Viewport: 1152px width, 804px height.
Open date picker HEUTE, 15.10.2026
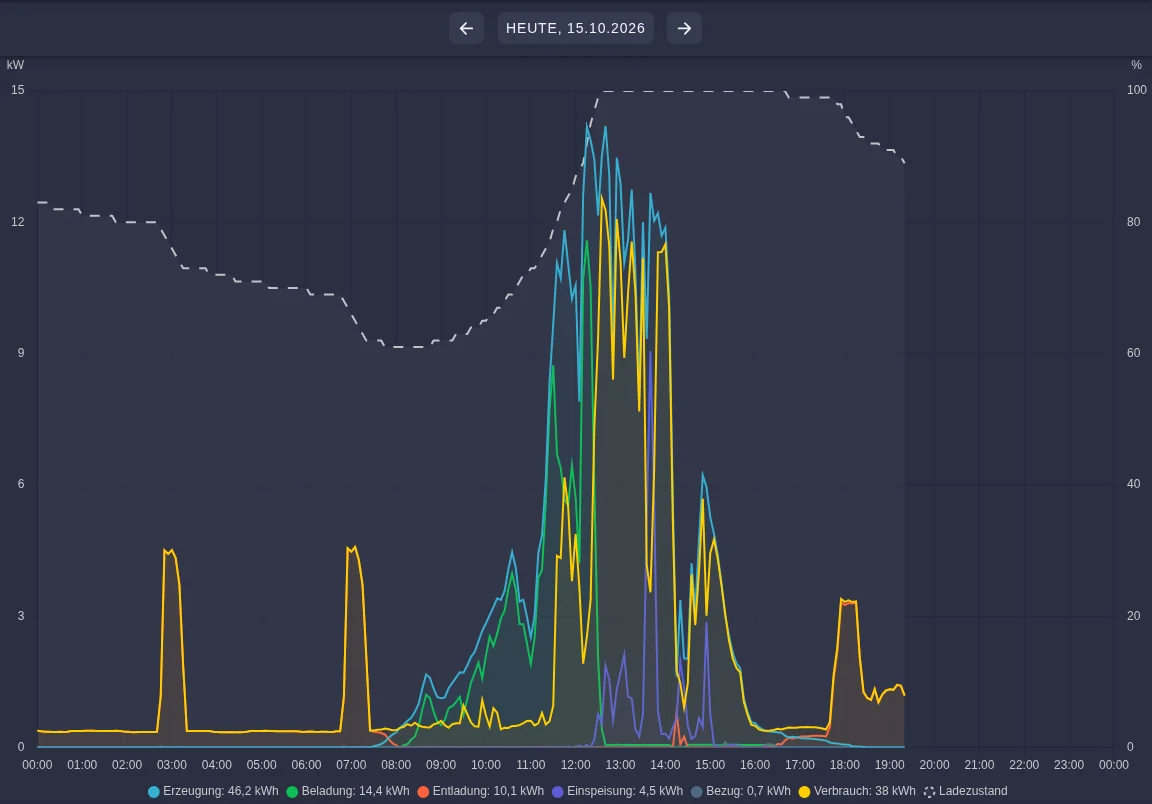pos(575,28)
